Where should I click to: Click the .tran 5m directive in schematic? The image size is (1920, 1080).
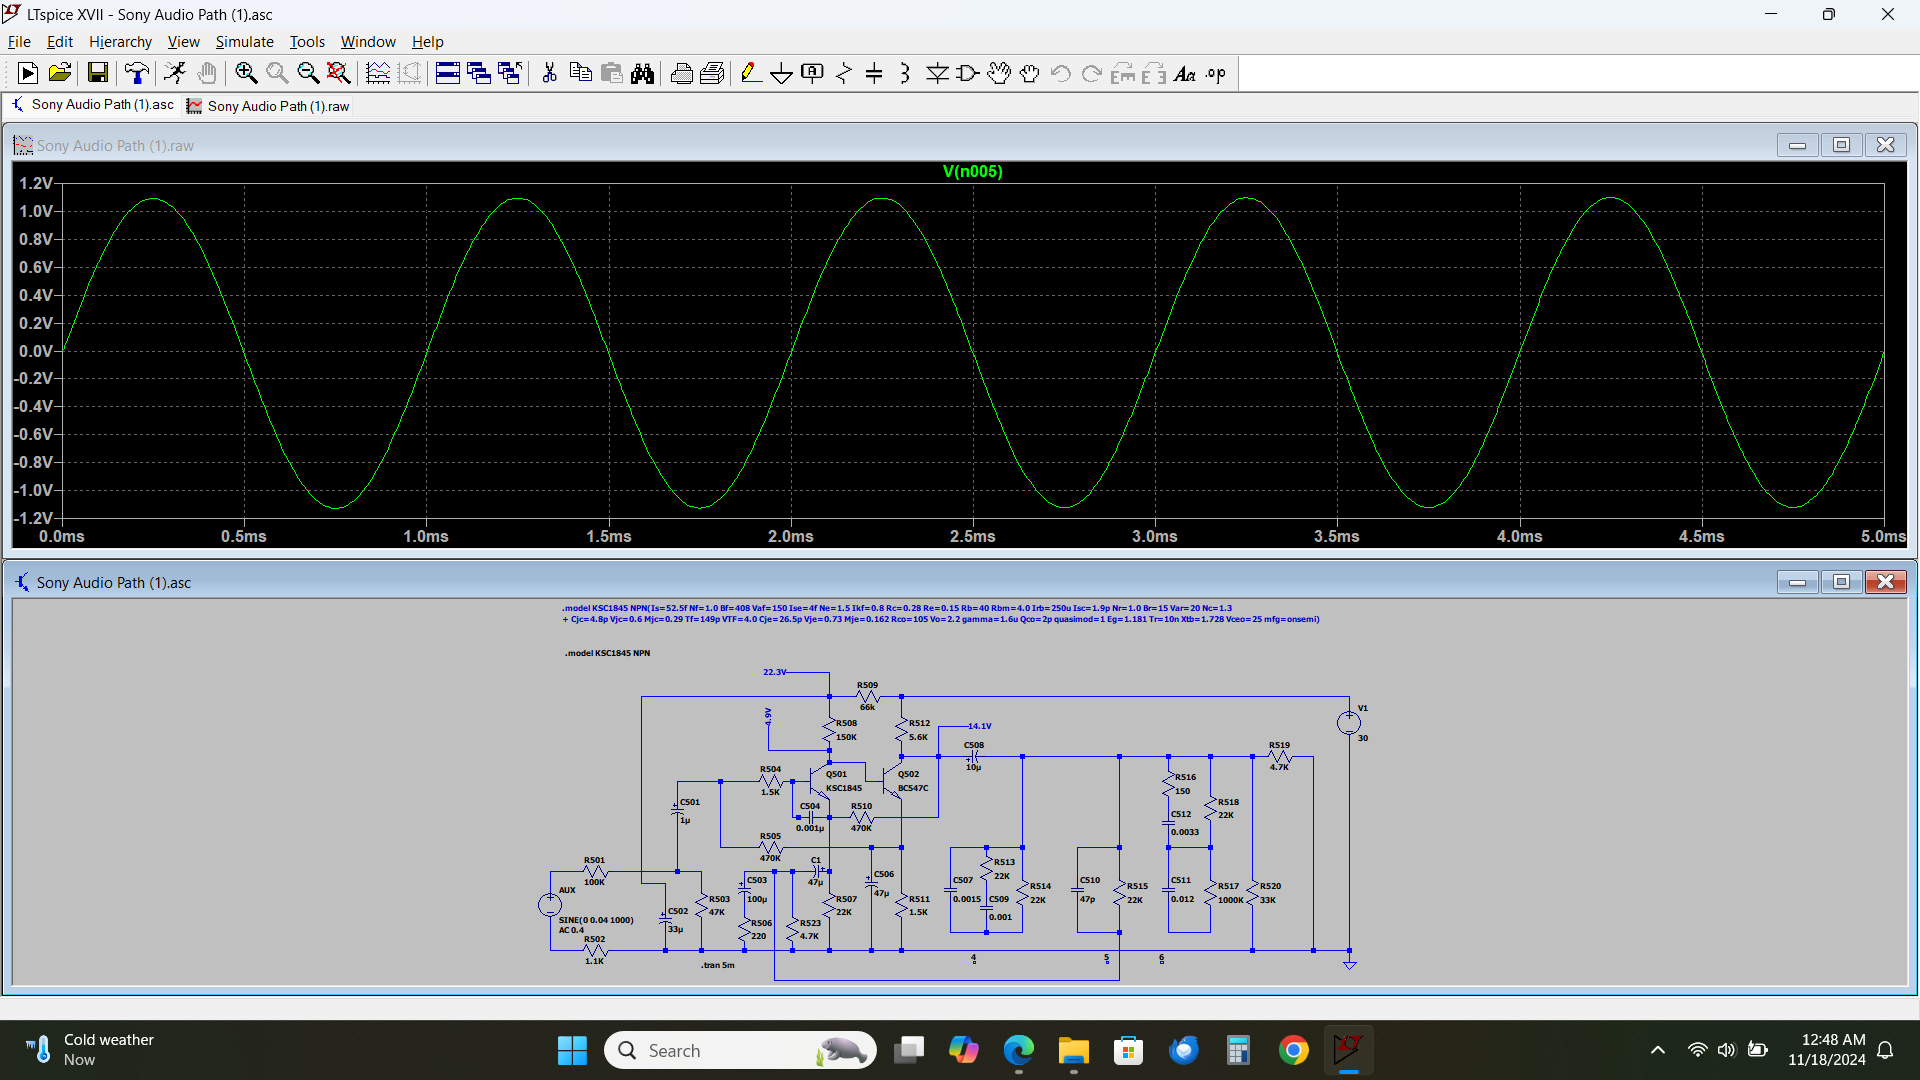tap(717, 965)
